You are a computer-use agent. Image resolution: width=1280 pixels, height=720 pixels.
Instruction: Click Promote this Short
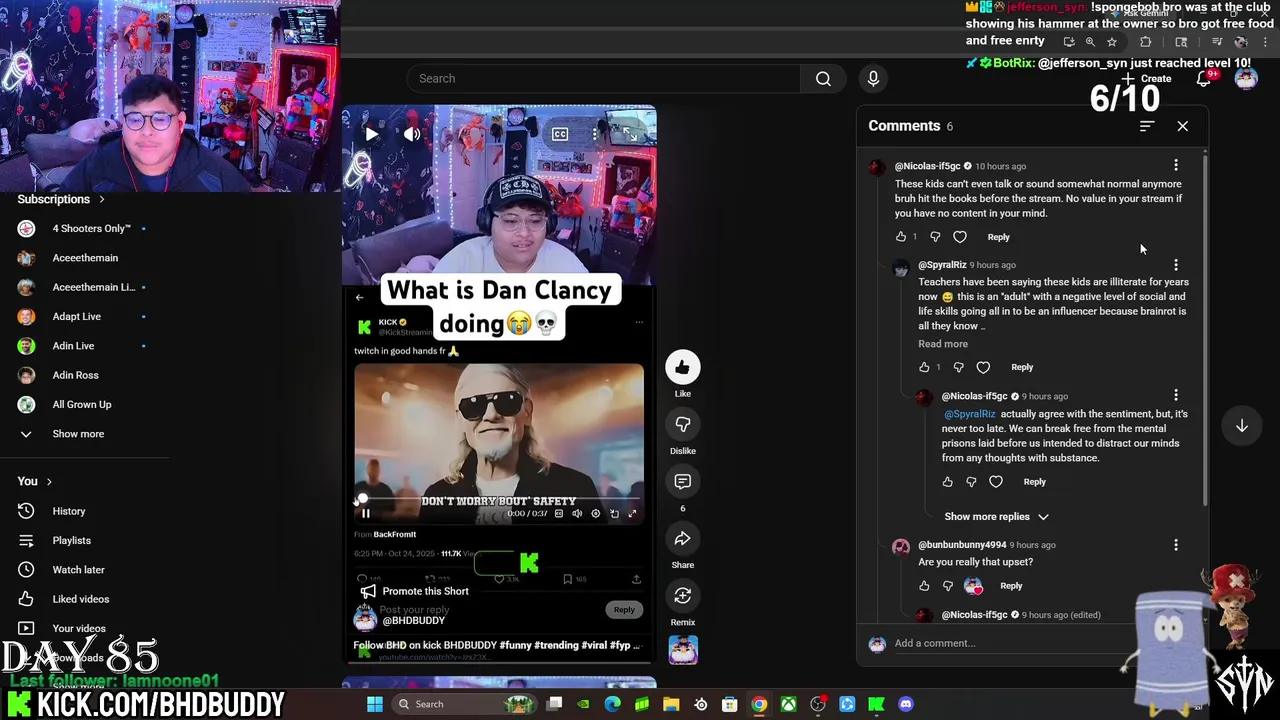click(414, 591)
